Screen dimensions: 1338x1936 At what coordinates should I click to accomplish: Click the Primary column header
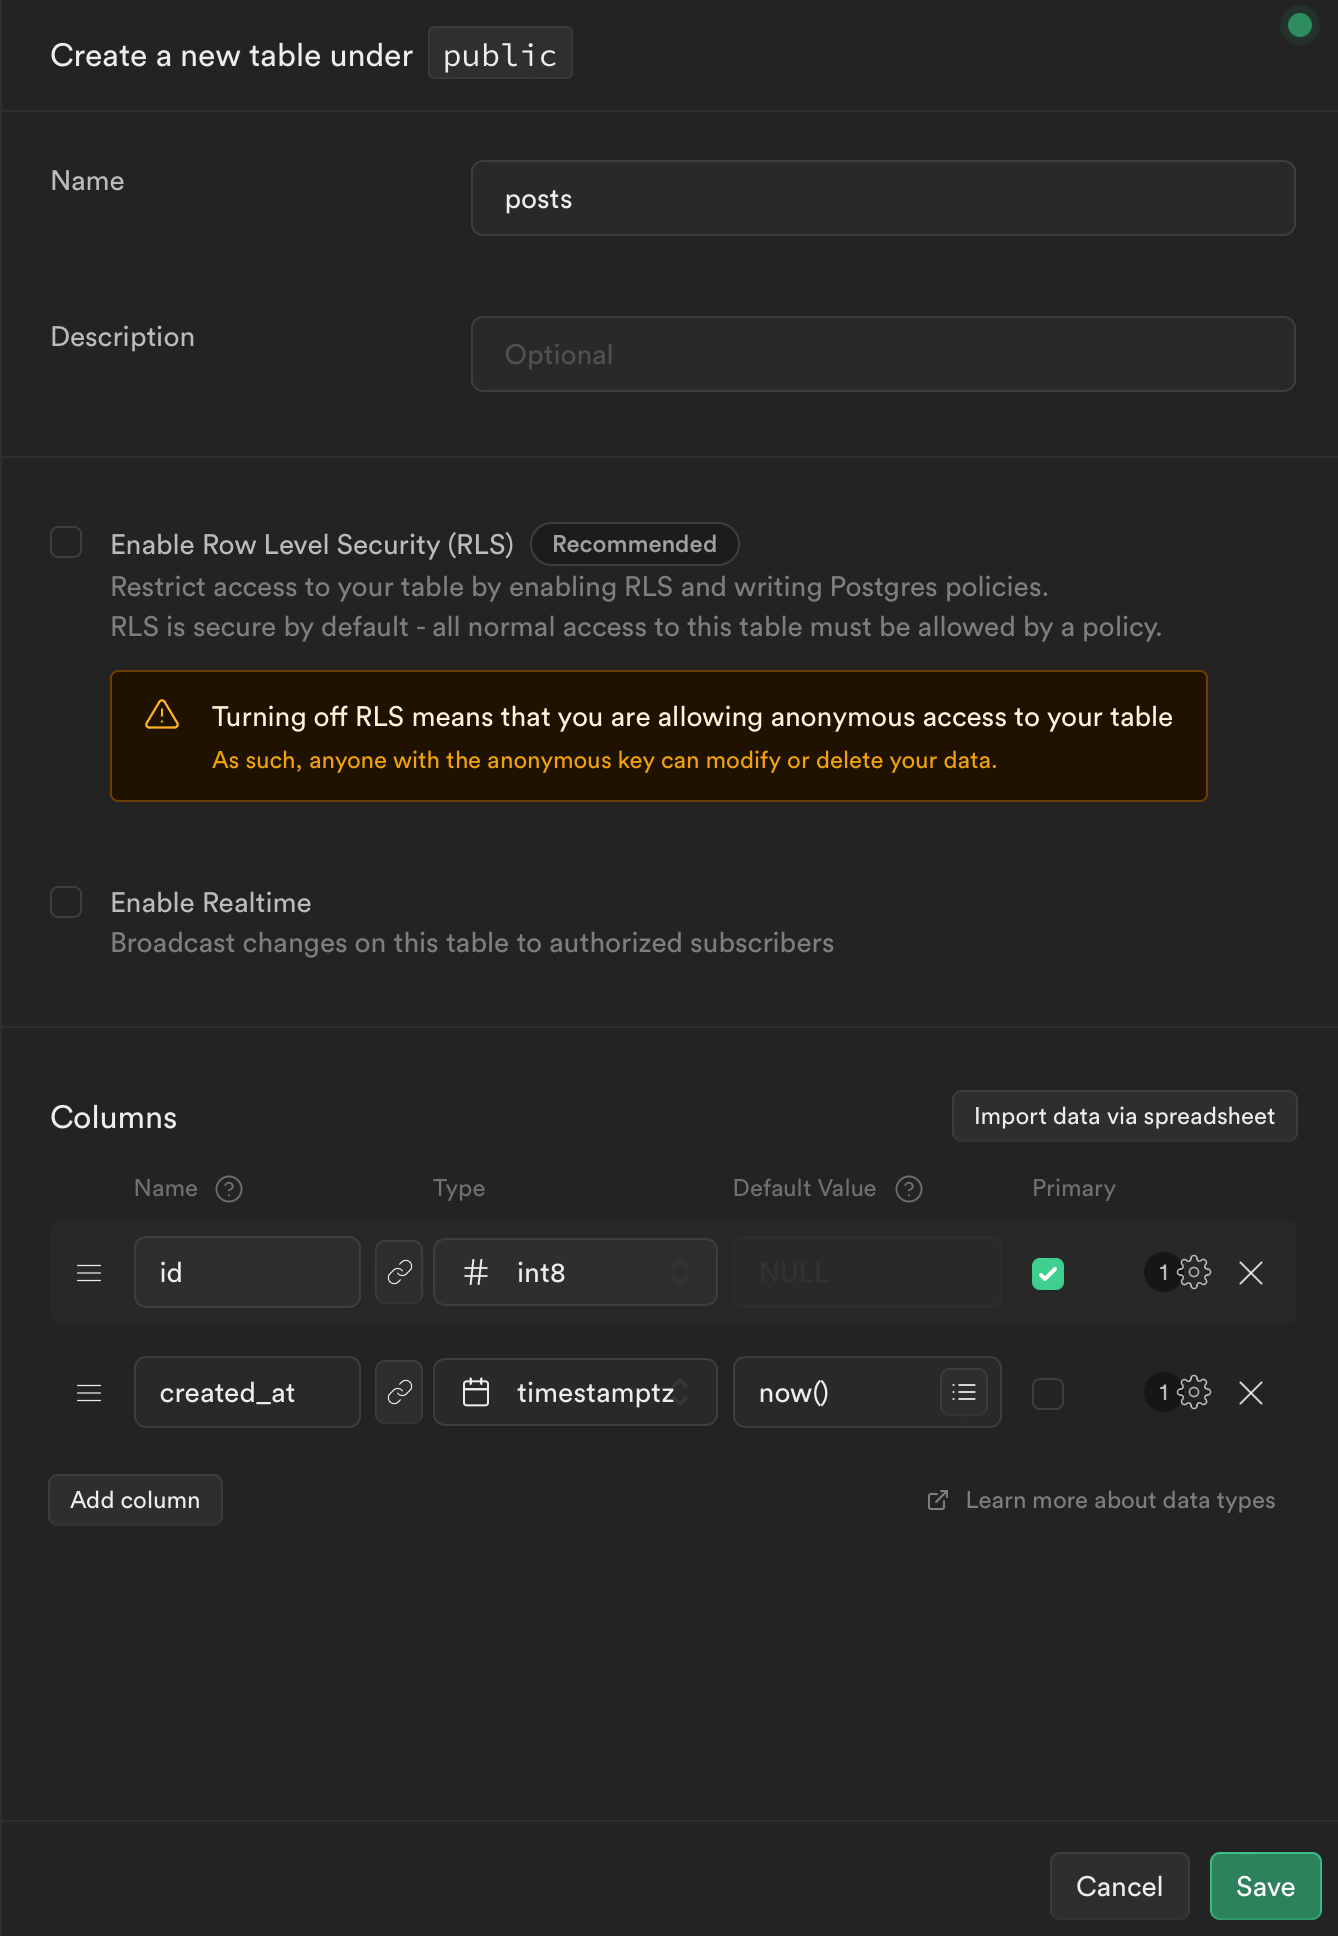1073,1188
